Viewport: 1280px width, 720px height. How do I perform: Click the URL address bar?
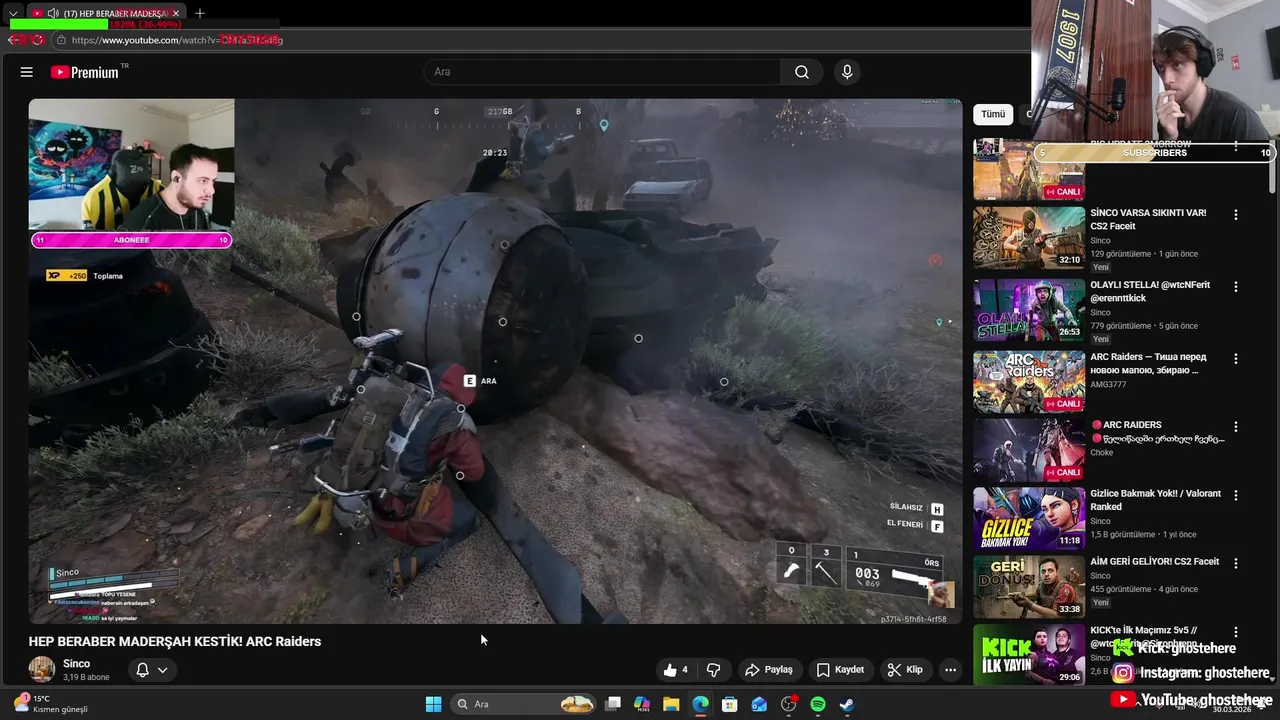tap(540, 40)
